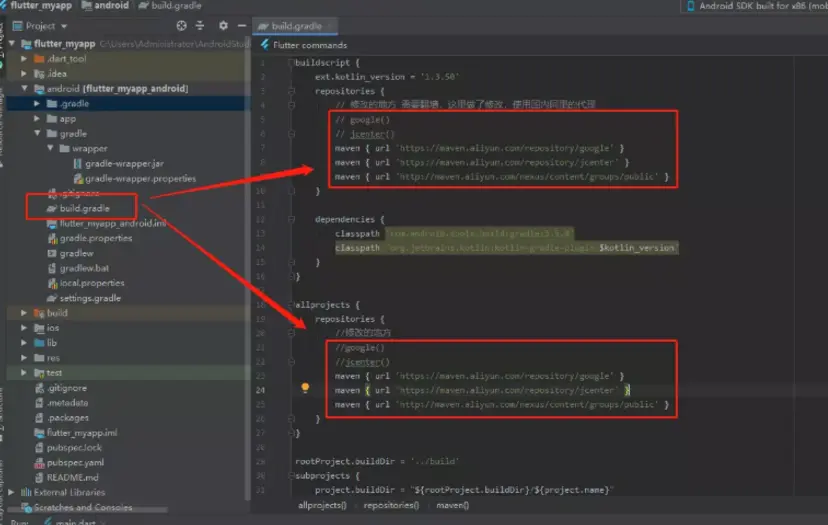Click the Flutter commands link
The height and width of the screenshot is (525, 828).
[310, 45]
